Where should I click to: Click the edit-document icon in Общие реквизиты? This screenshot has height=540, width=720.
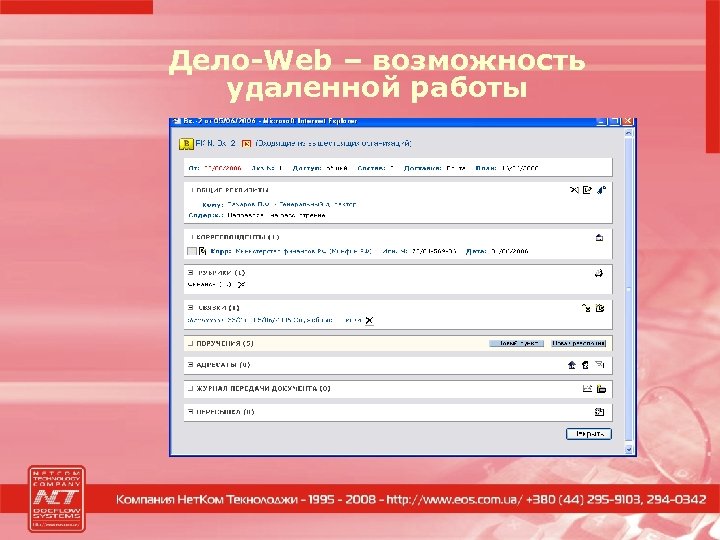(587, 190)
